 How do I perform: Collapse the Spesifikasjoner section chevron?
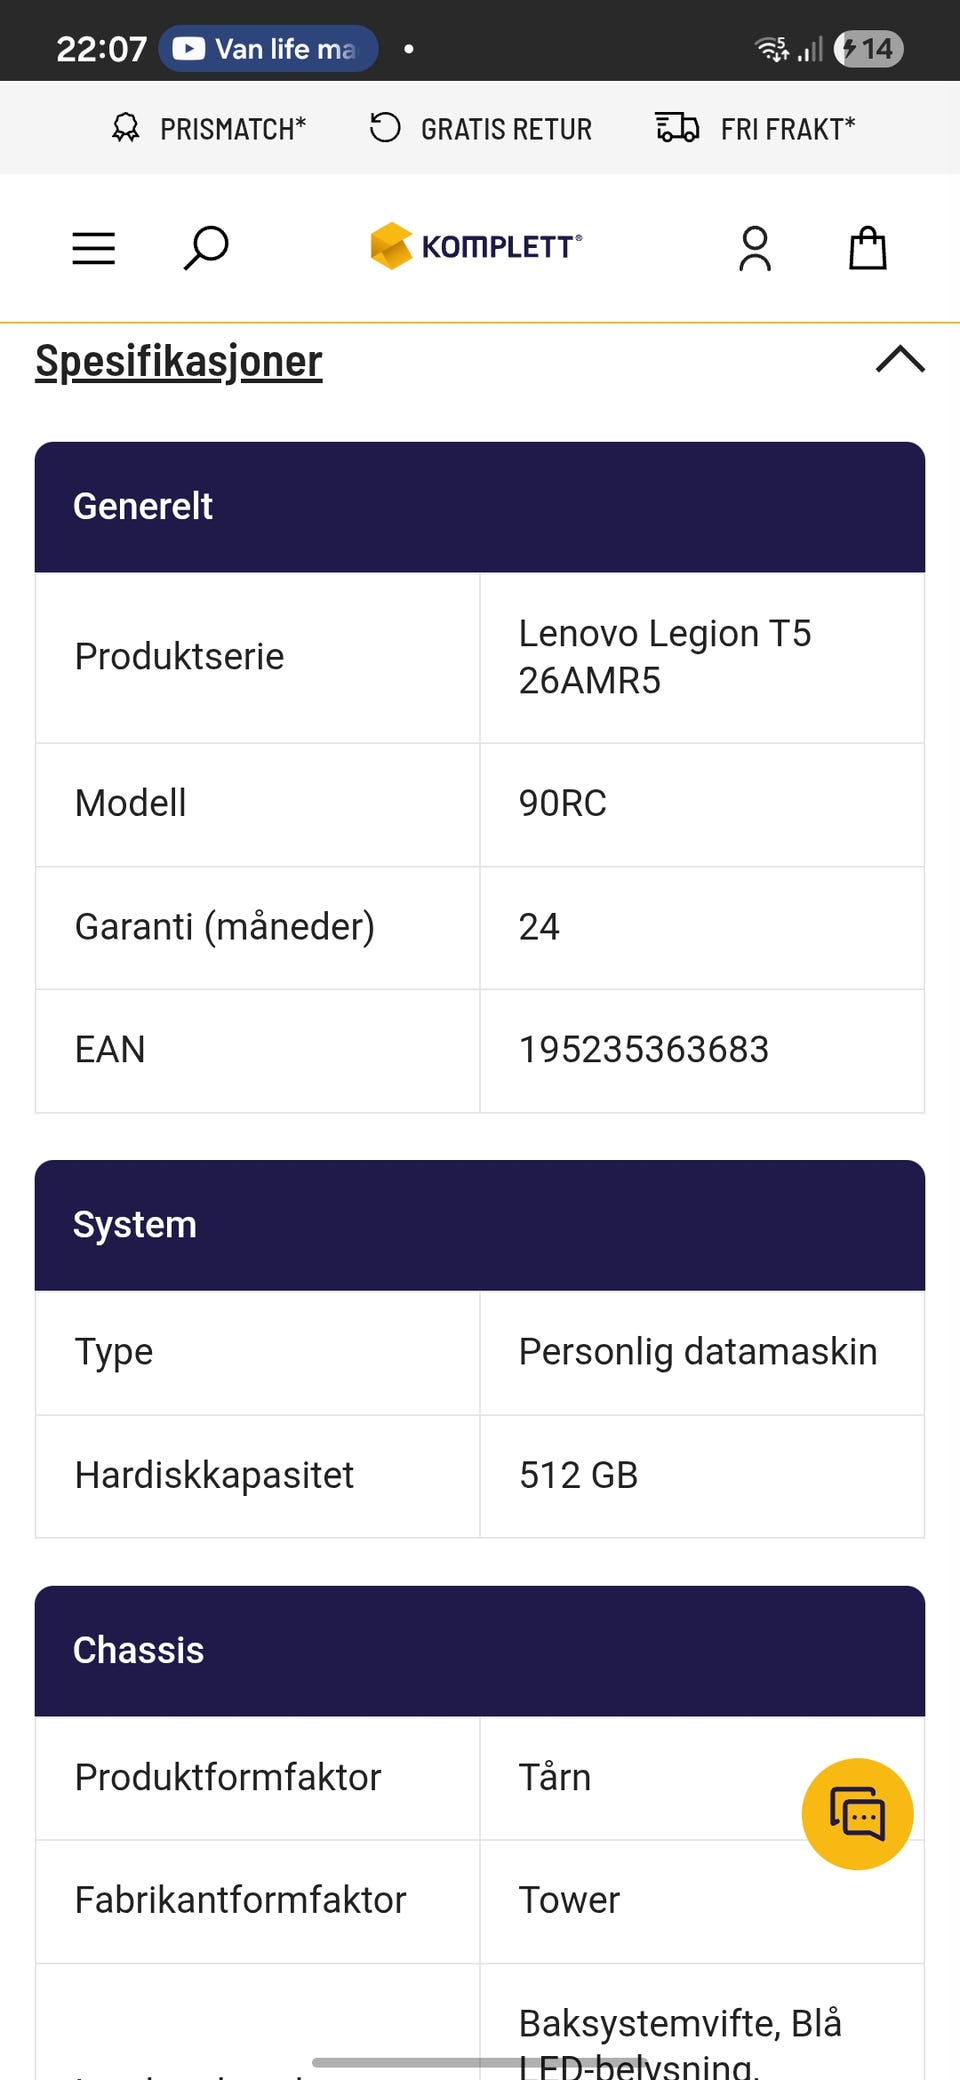(900, 360)
